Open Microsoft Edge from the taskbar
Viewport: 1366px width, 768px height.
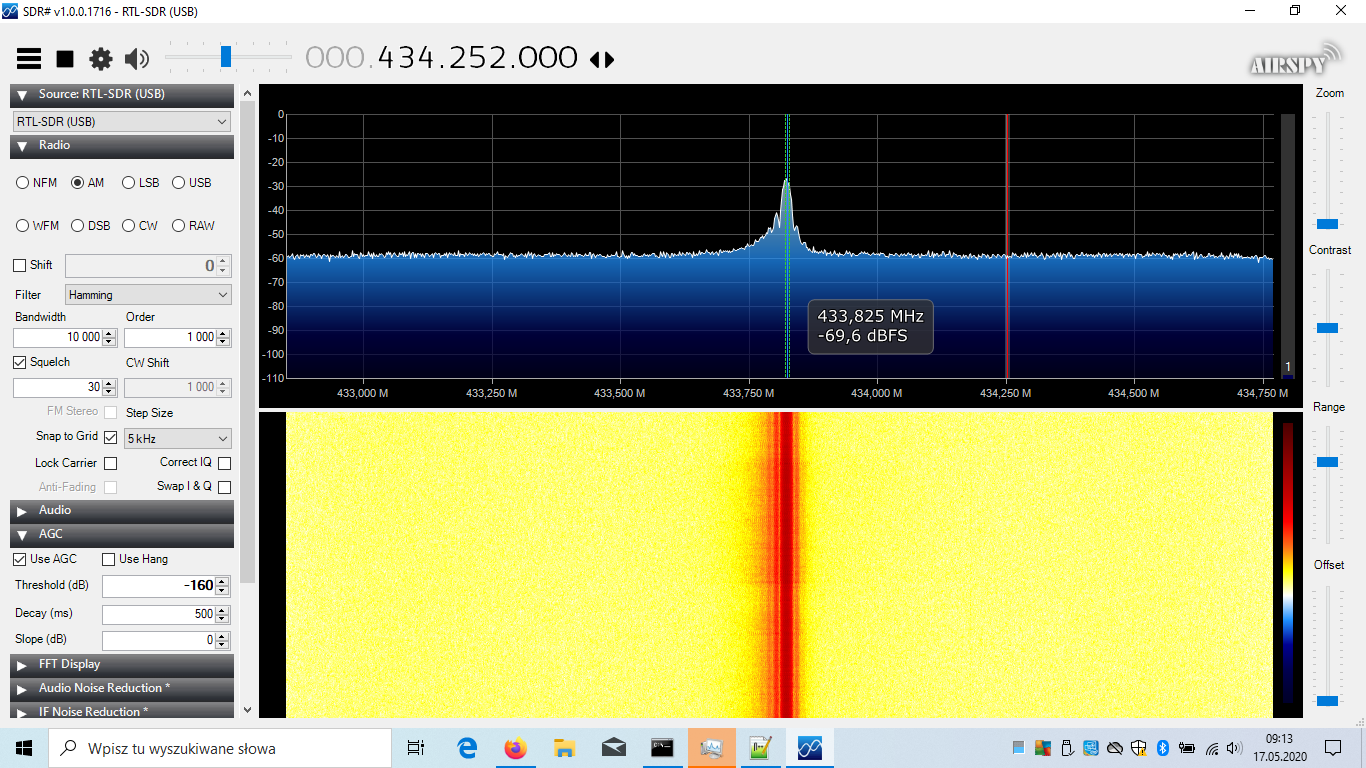467,748
